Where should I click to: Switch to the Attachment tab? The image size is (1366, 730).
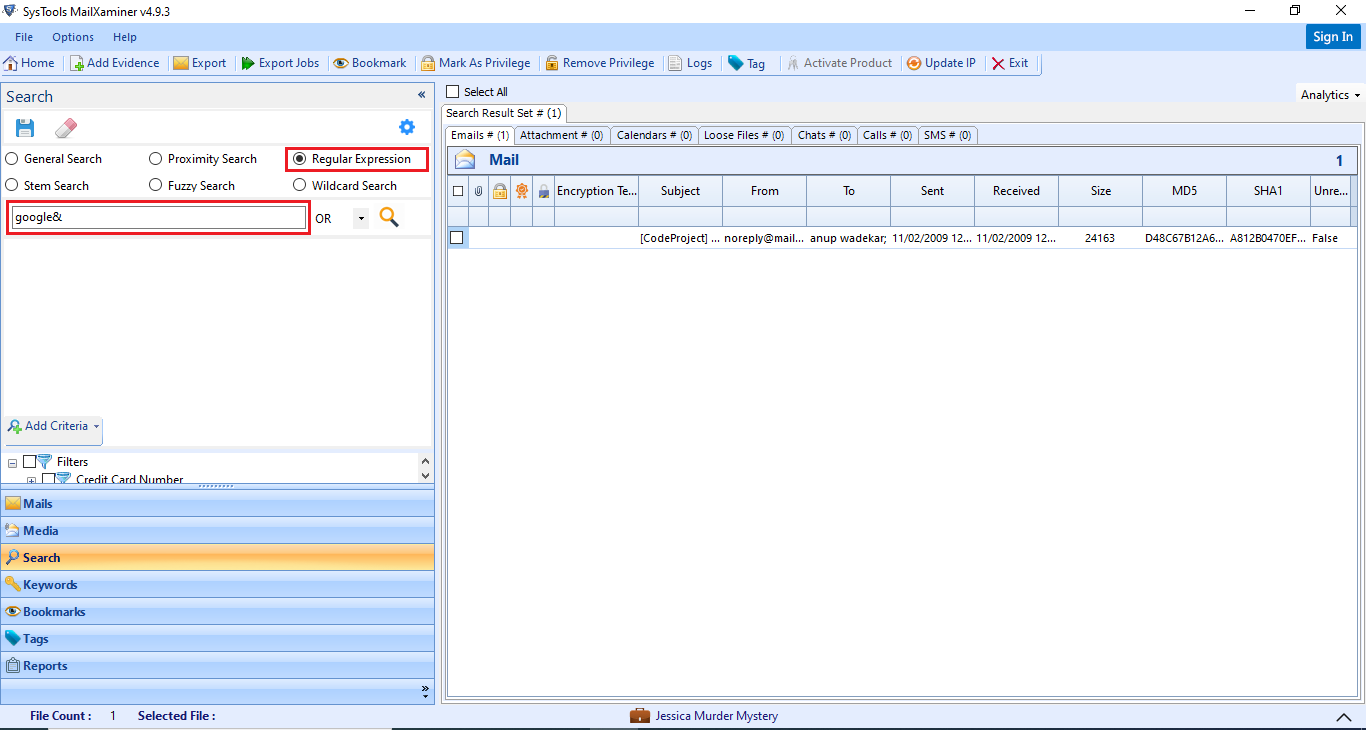(x=561, y=134)
